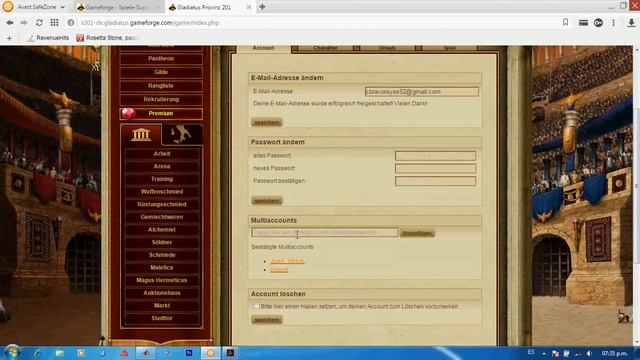Open a new browser tab
640x360 pixels.
point(262,7)
